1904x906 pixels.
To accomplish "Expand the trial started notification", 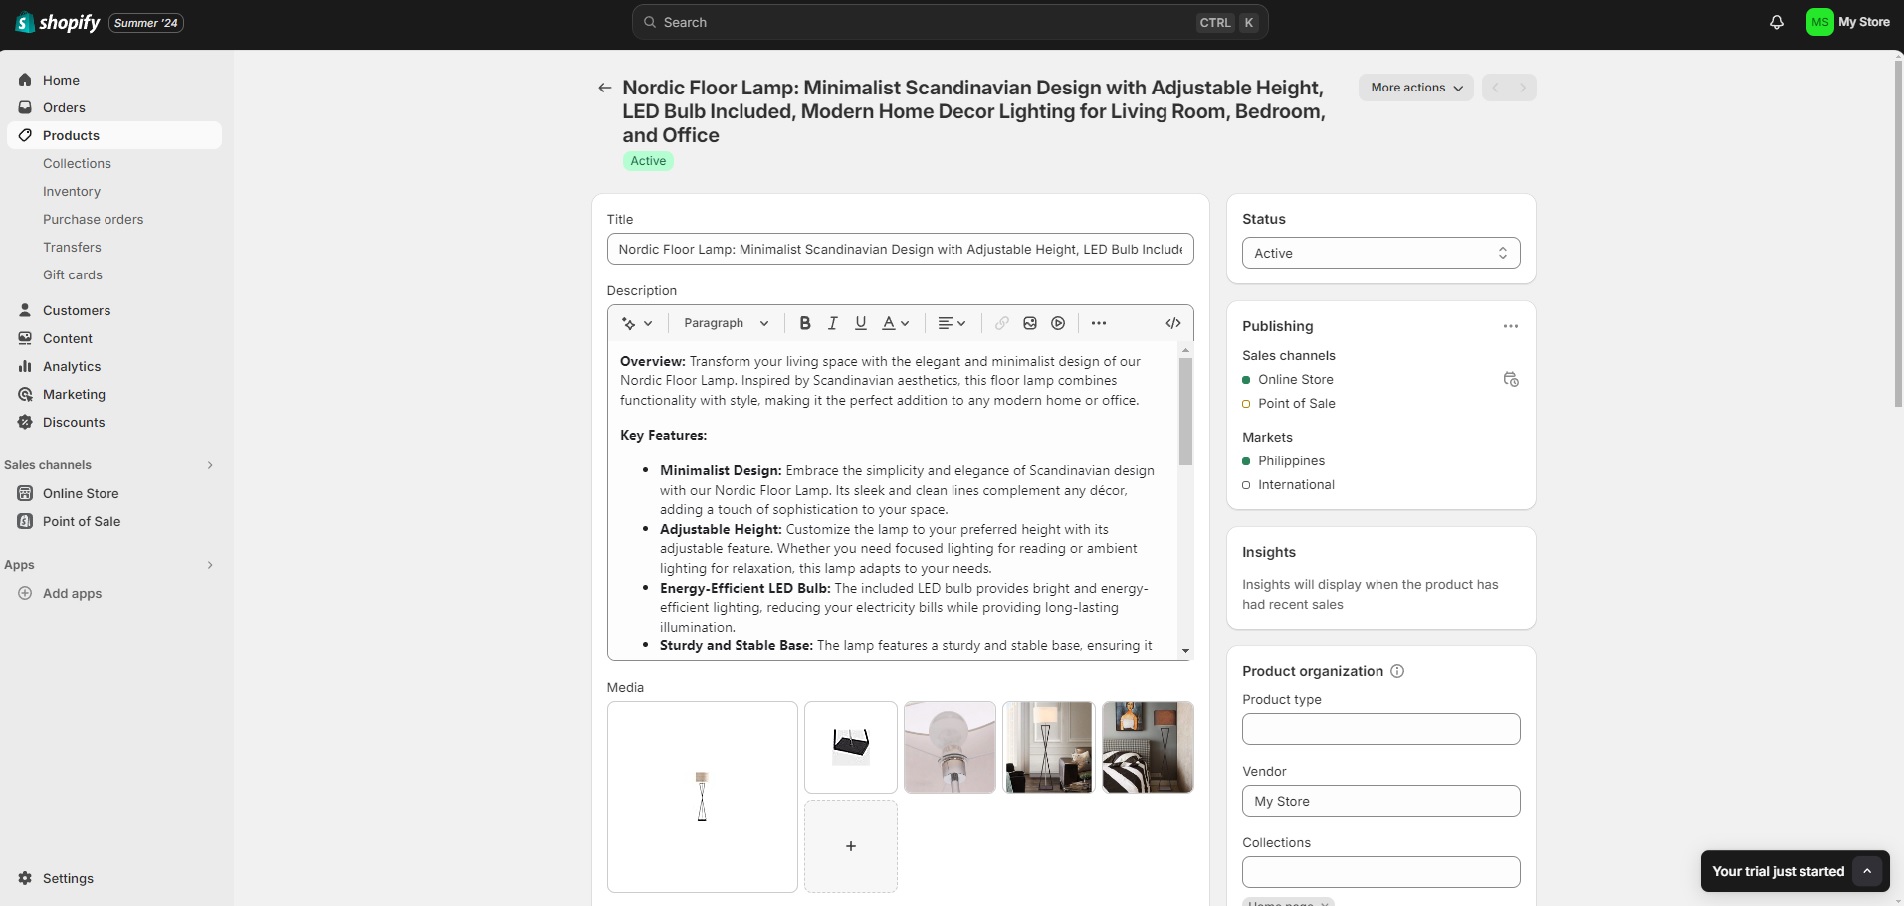I will pos(1867,871).
